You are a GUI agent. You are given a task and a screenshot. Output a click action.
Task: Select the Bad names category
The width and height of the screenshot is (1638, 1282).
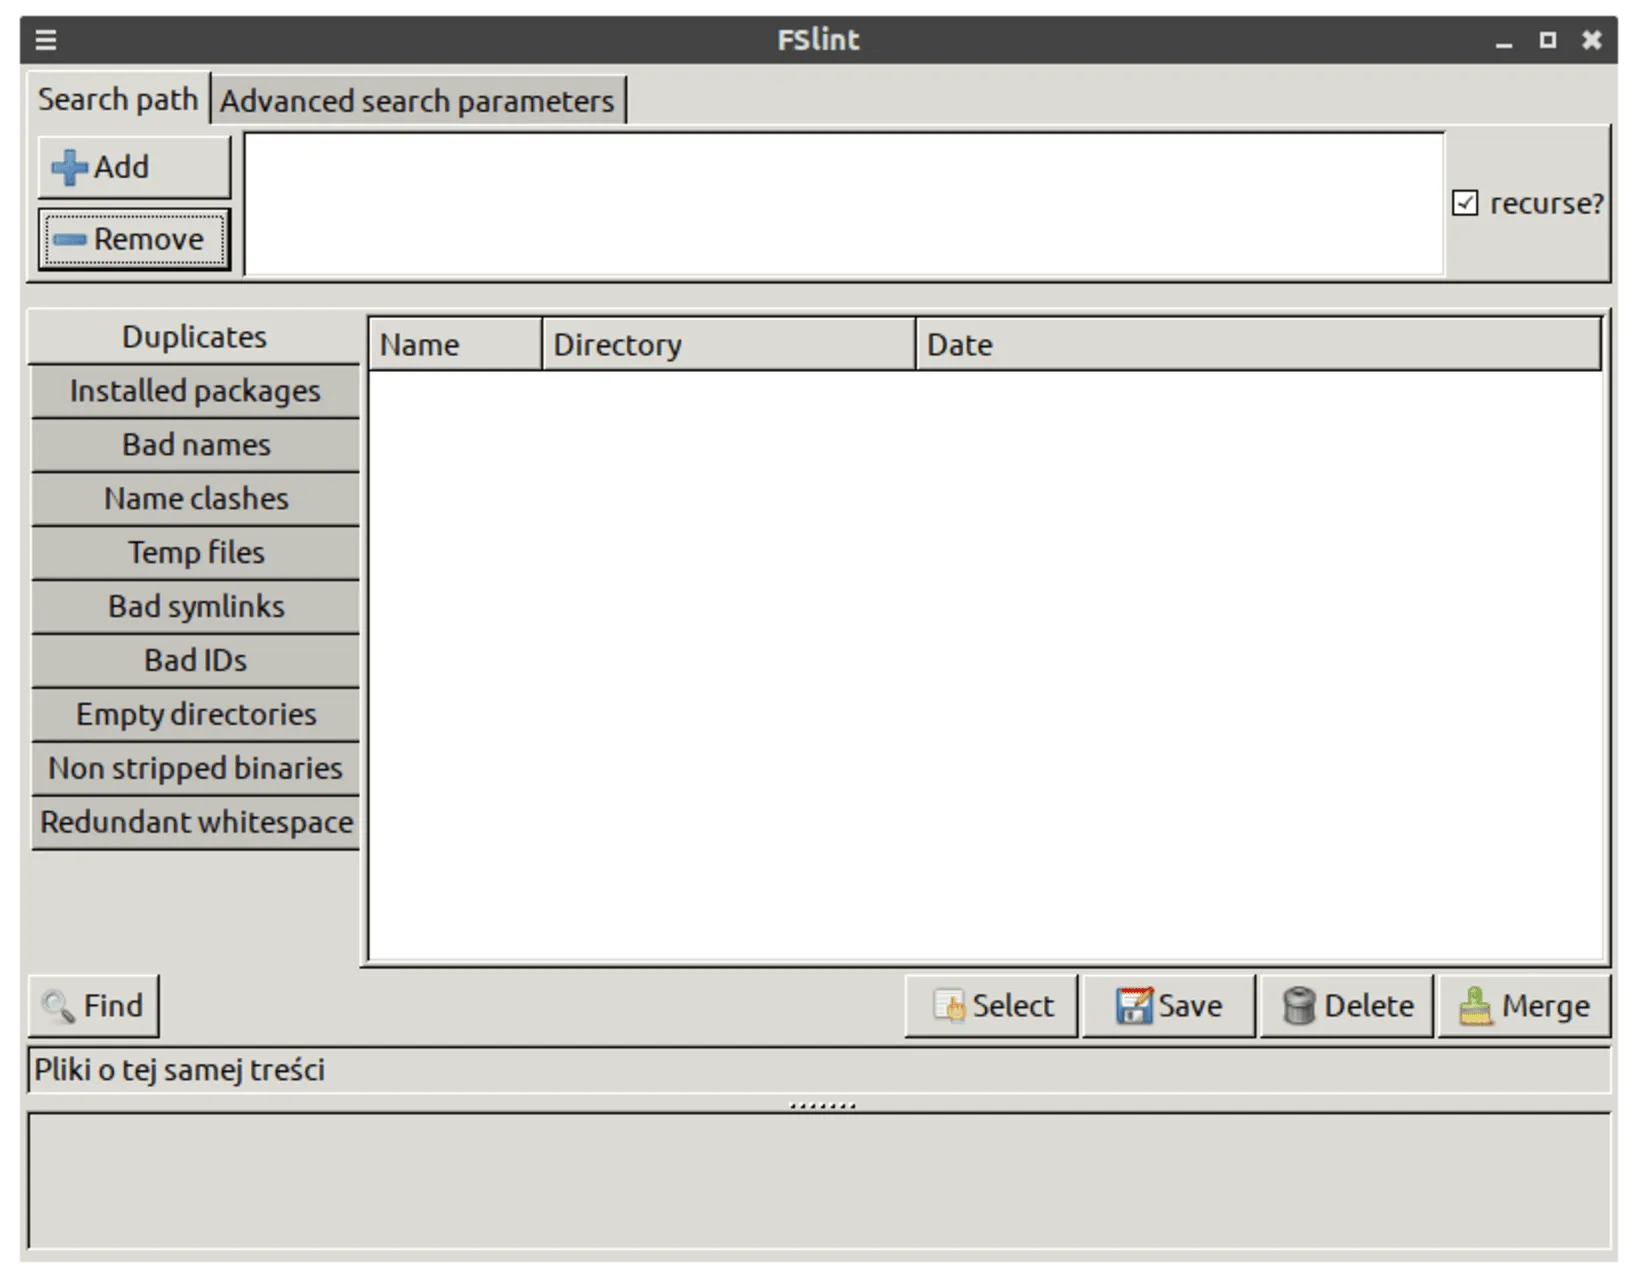tap(195, 445)
